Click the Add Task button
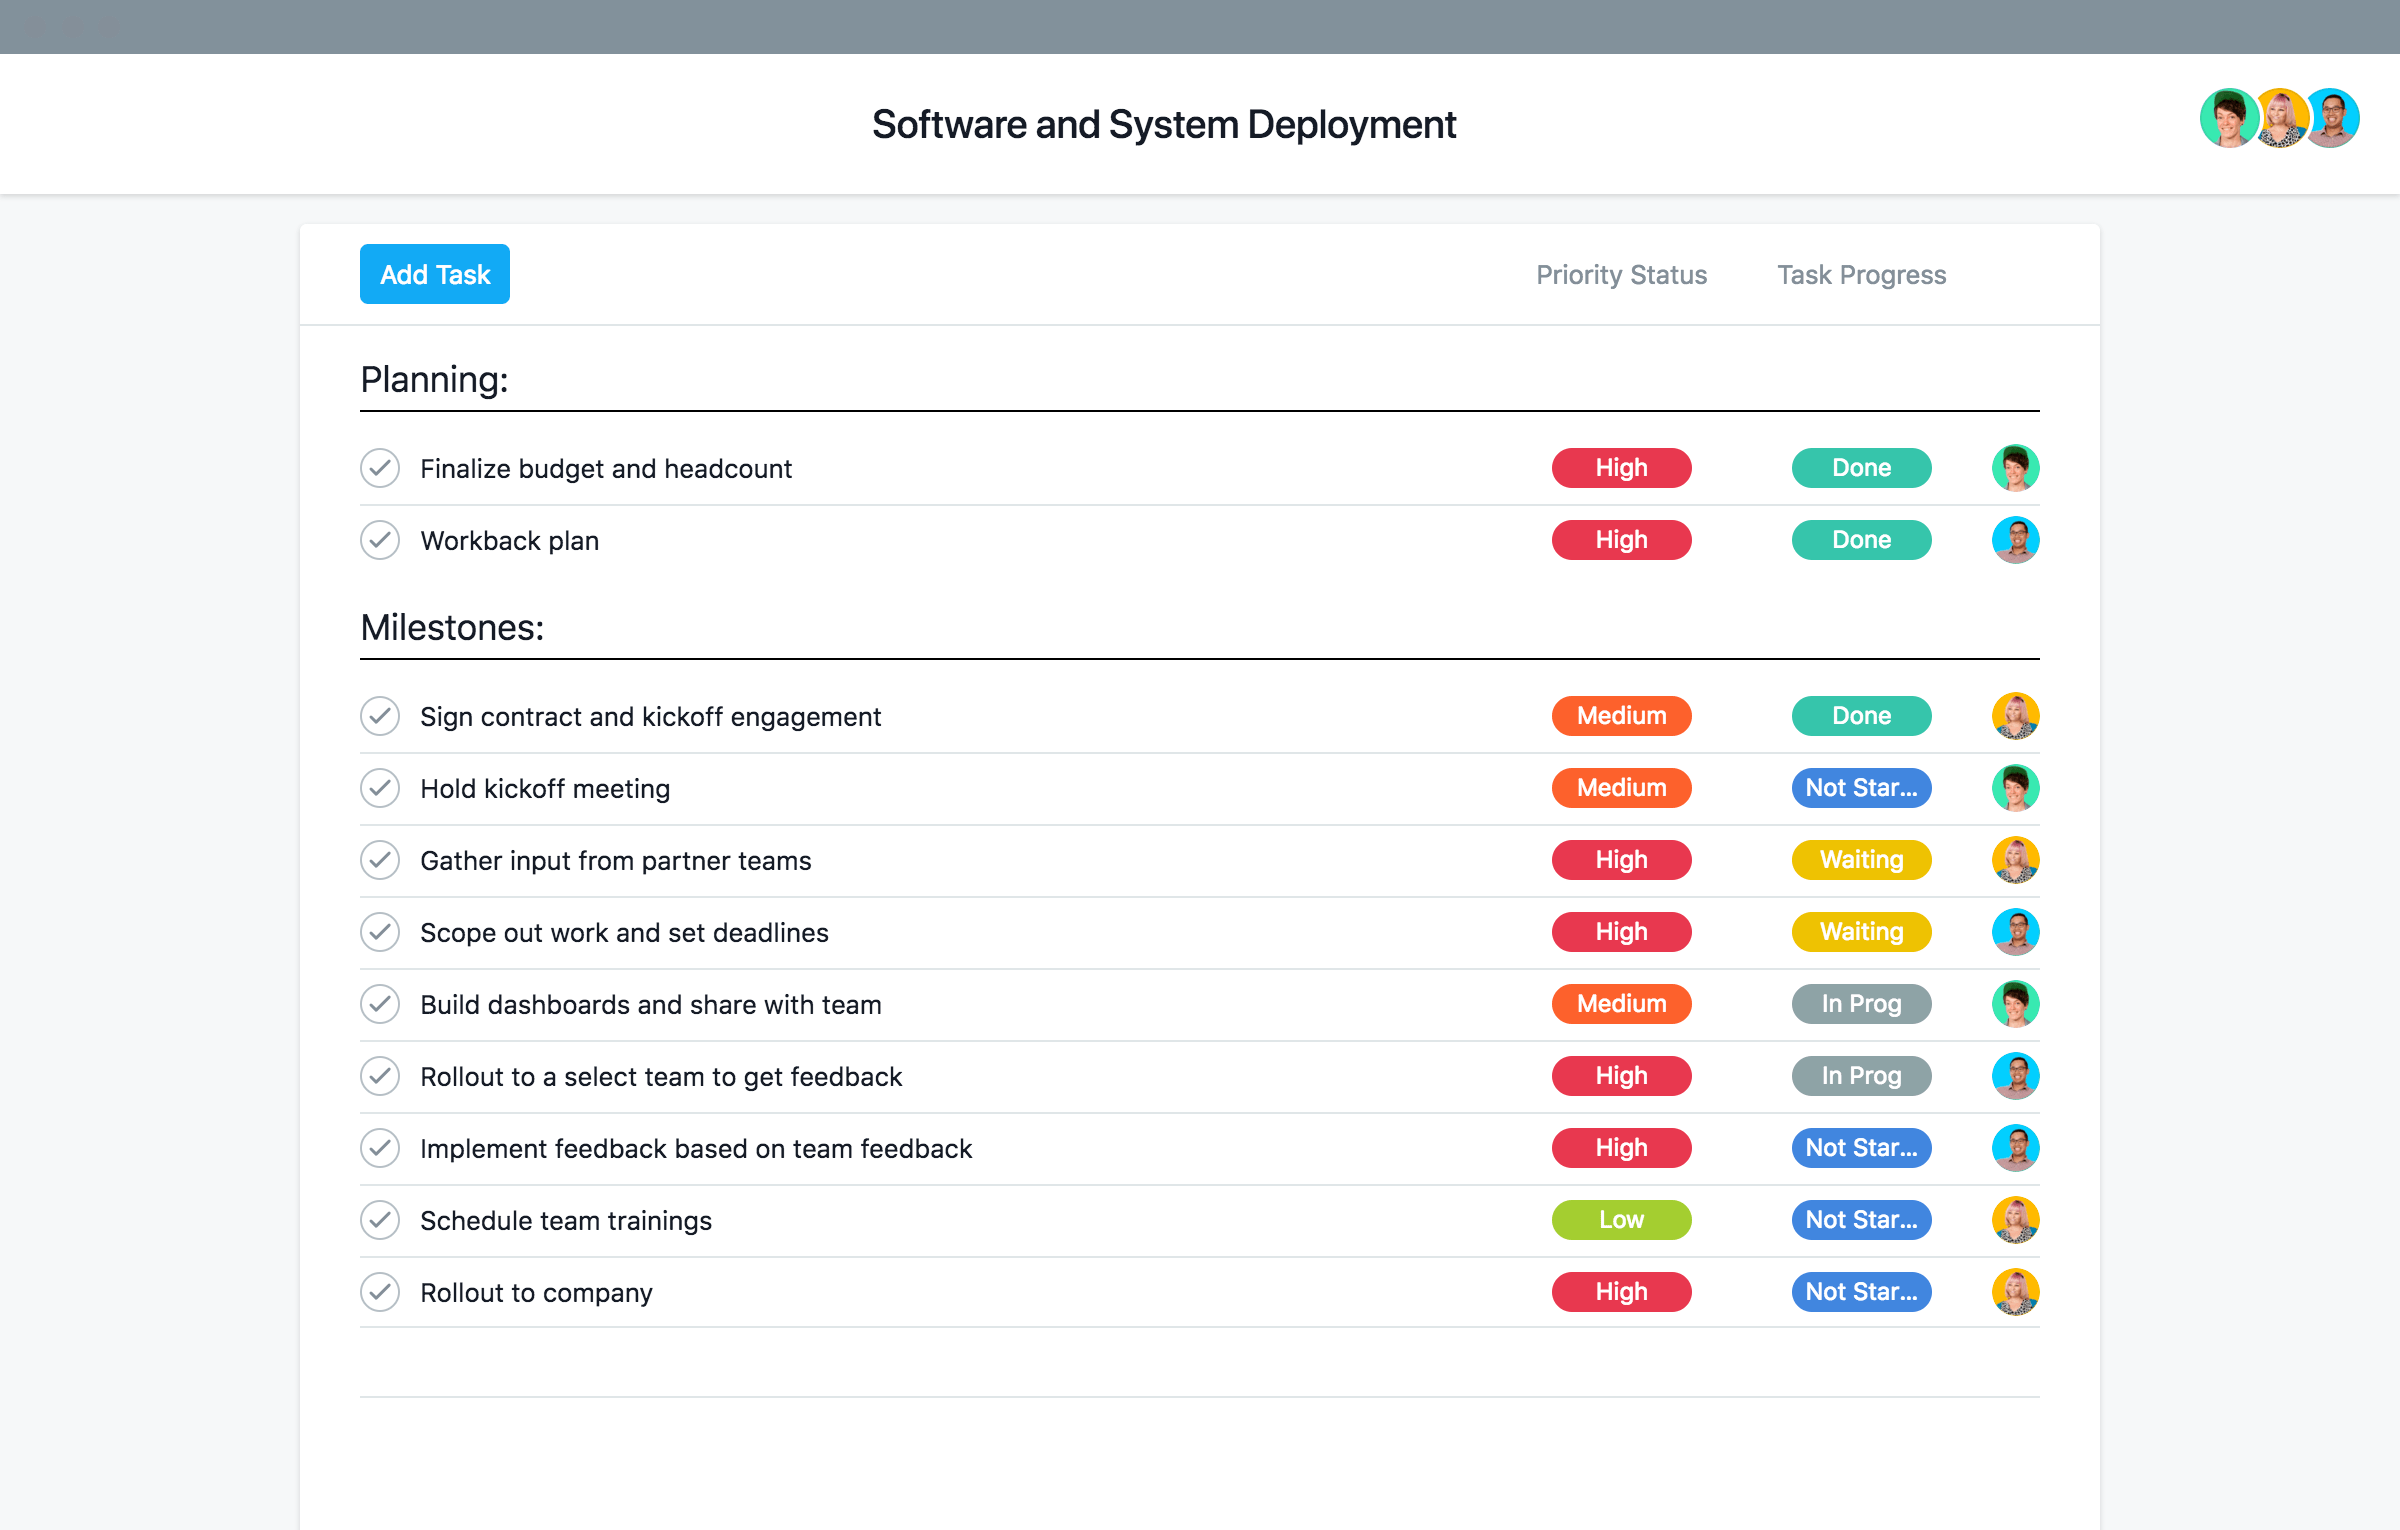This screenshot has width=2400, height=1530. [x=434, y=273]
